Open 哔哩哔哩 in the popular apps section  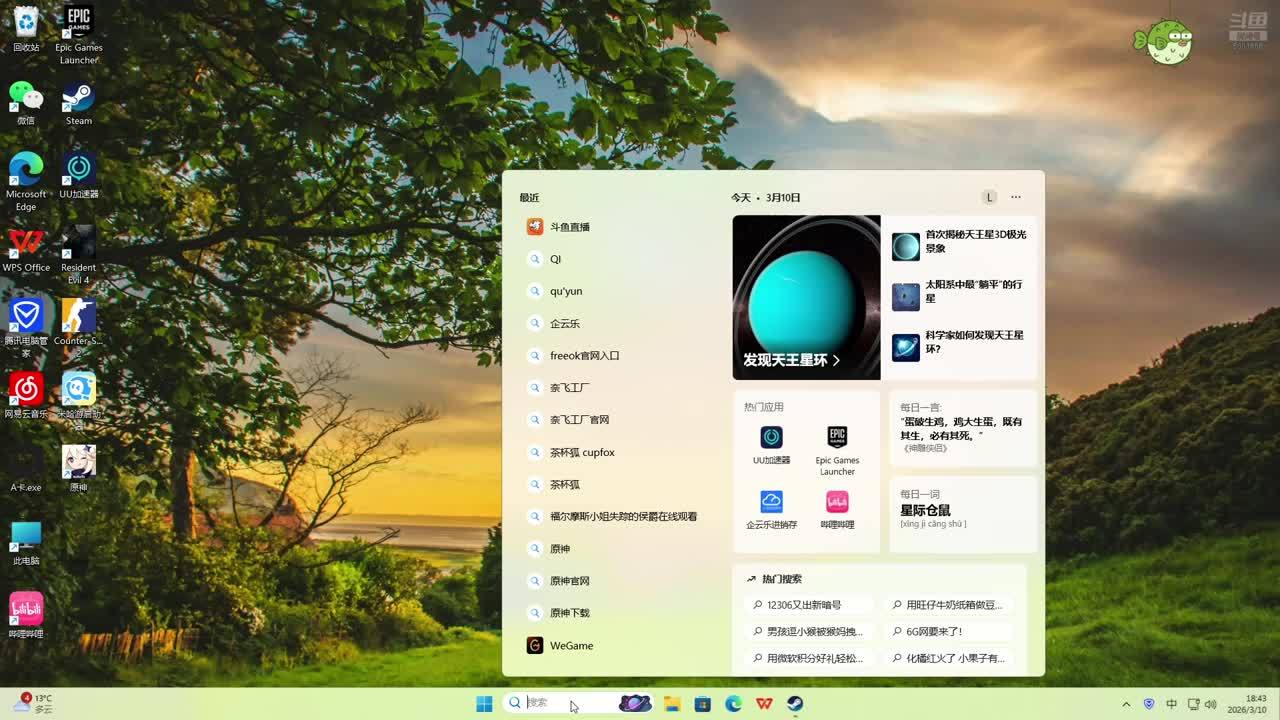tap(837, 508)
